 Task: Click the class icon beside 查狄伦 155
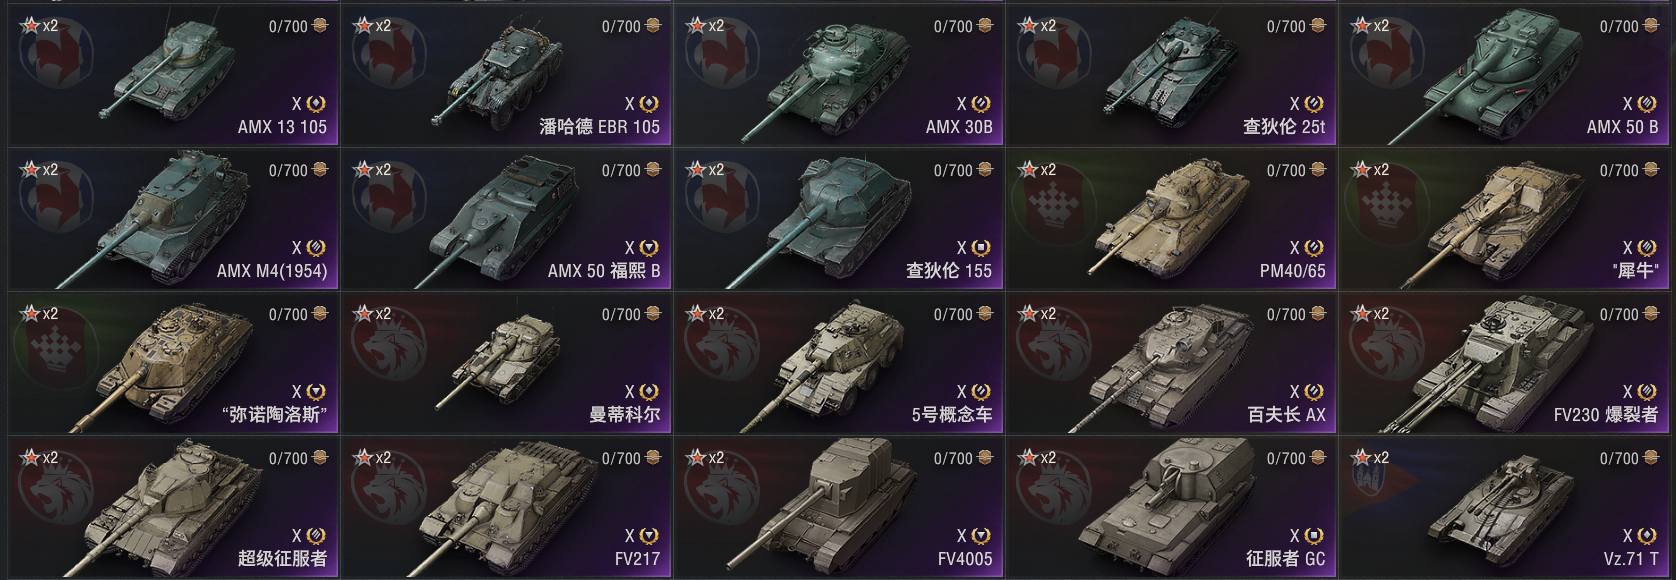point(980,248)
